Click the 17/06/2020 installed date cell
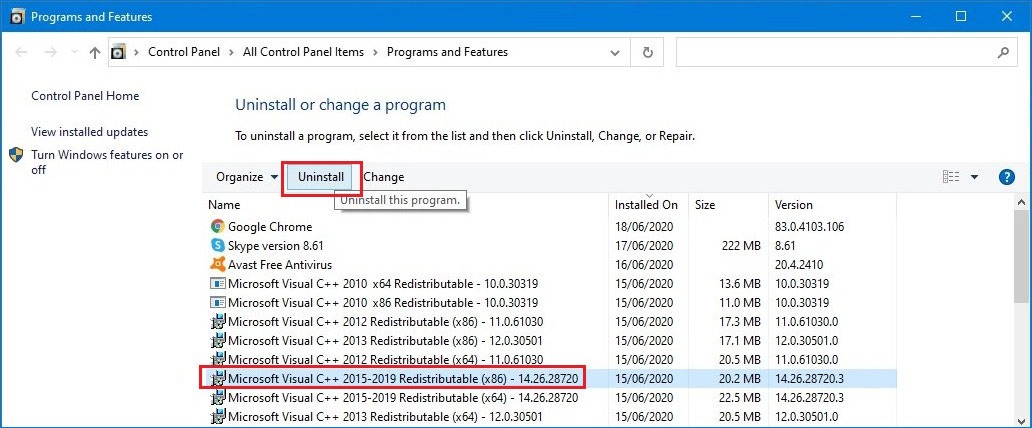The image size is (1032, 428). pos(644,246)
